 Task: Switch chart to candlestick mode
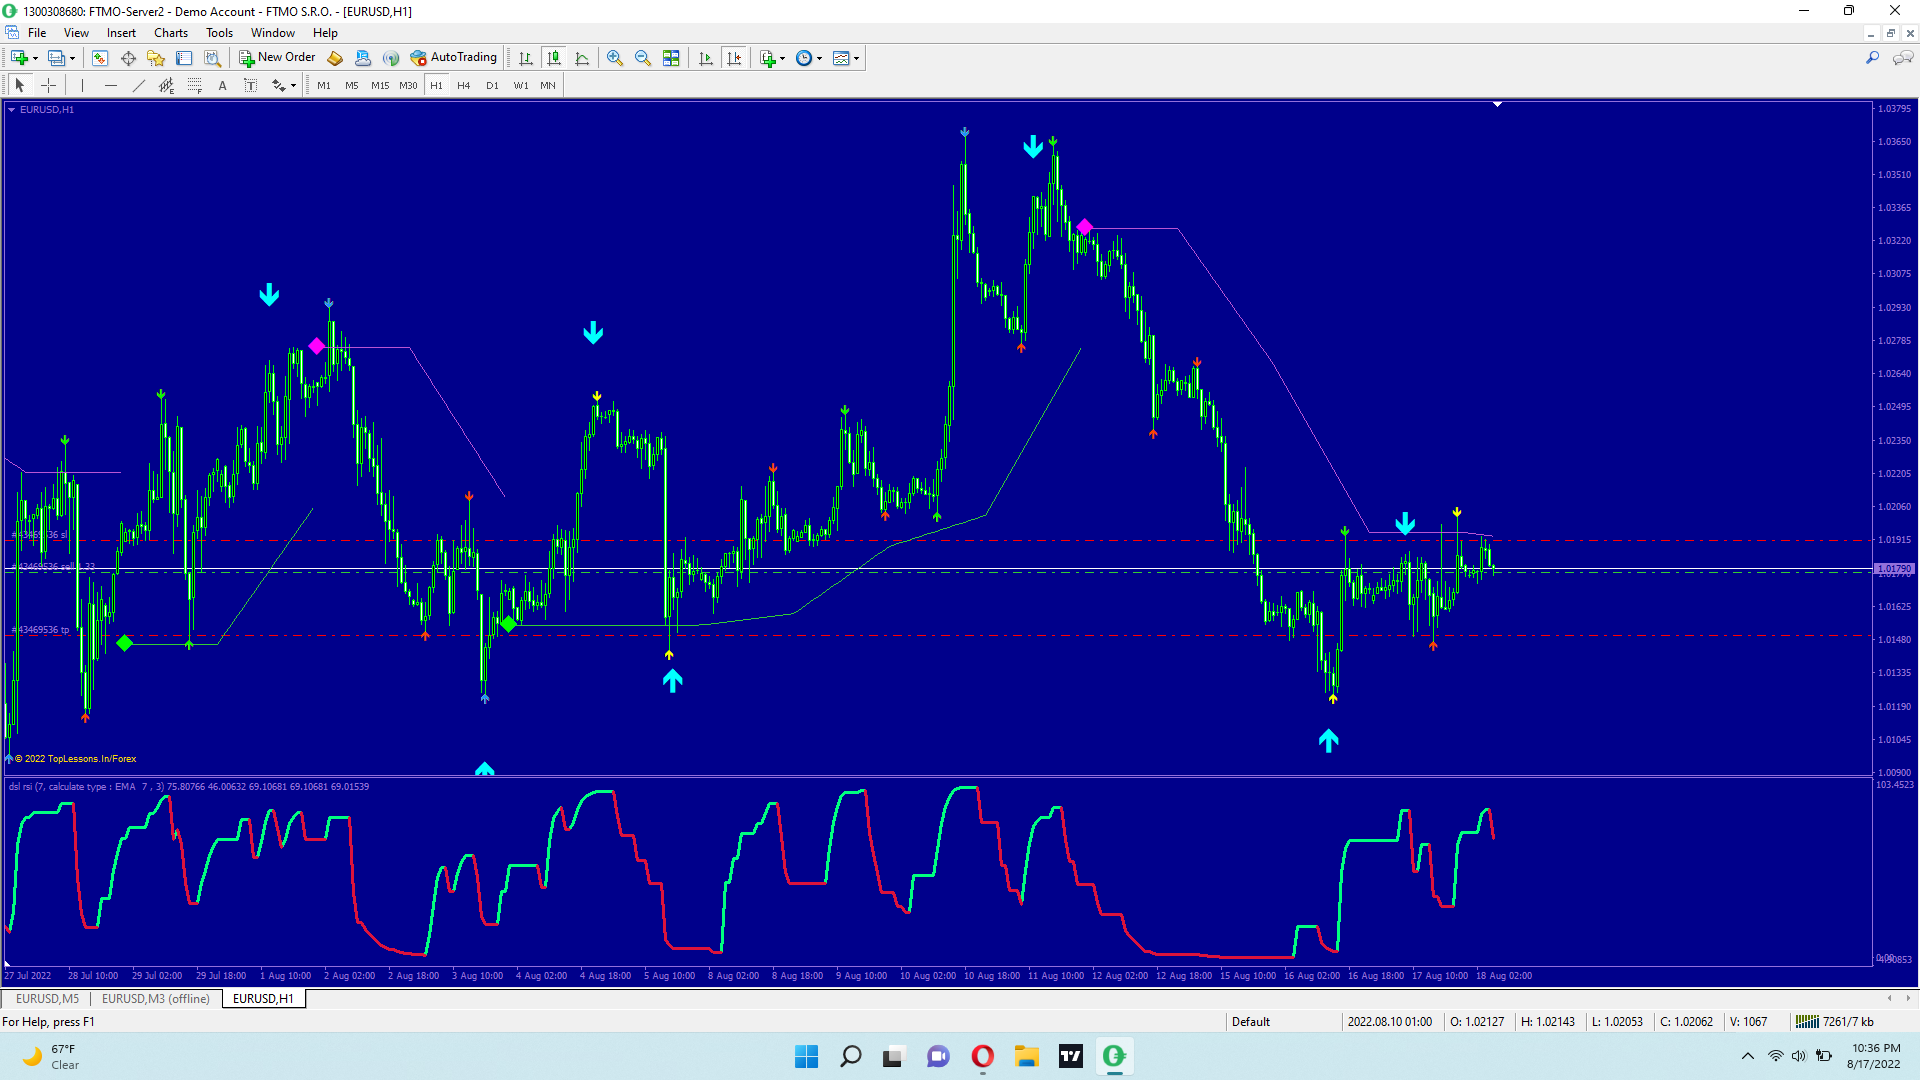click(x=554, y=58)
